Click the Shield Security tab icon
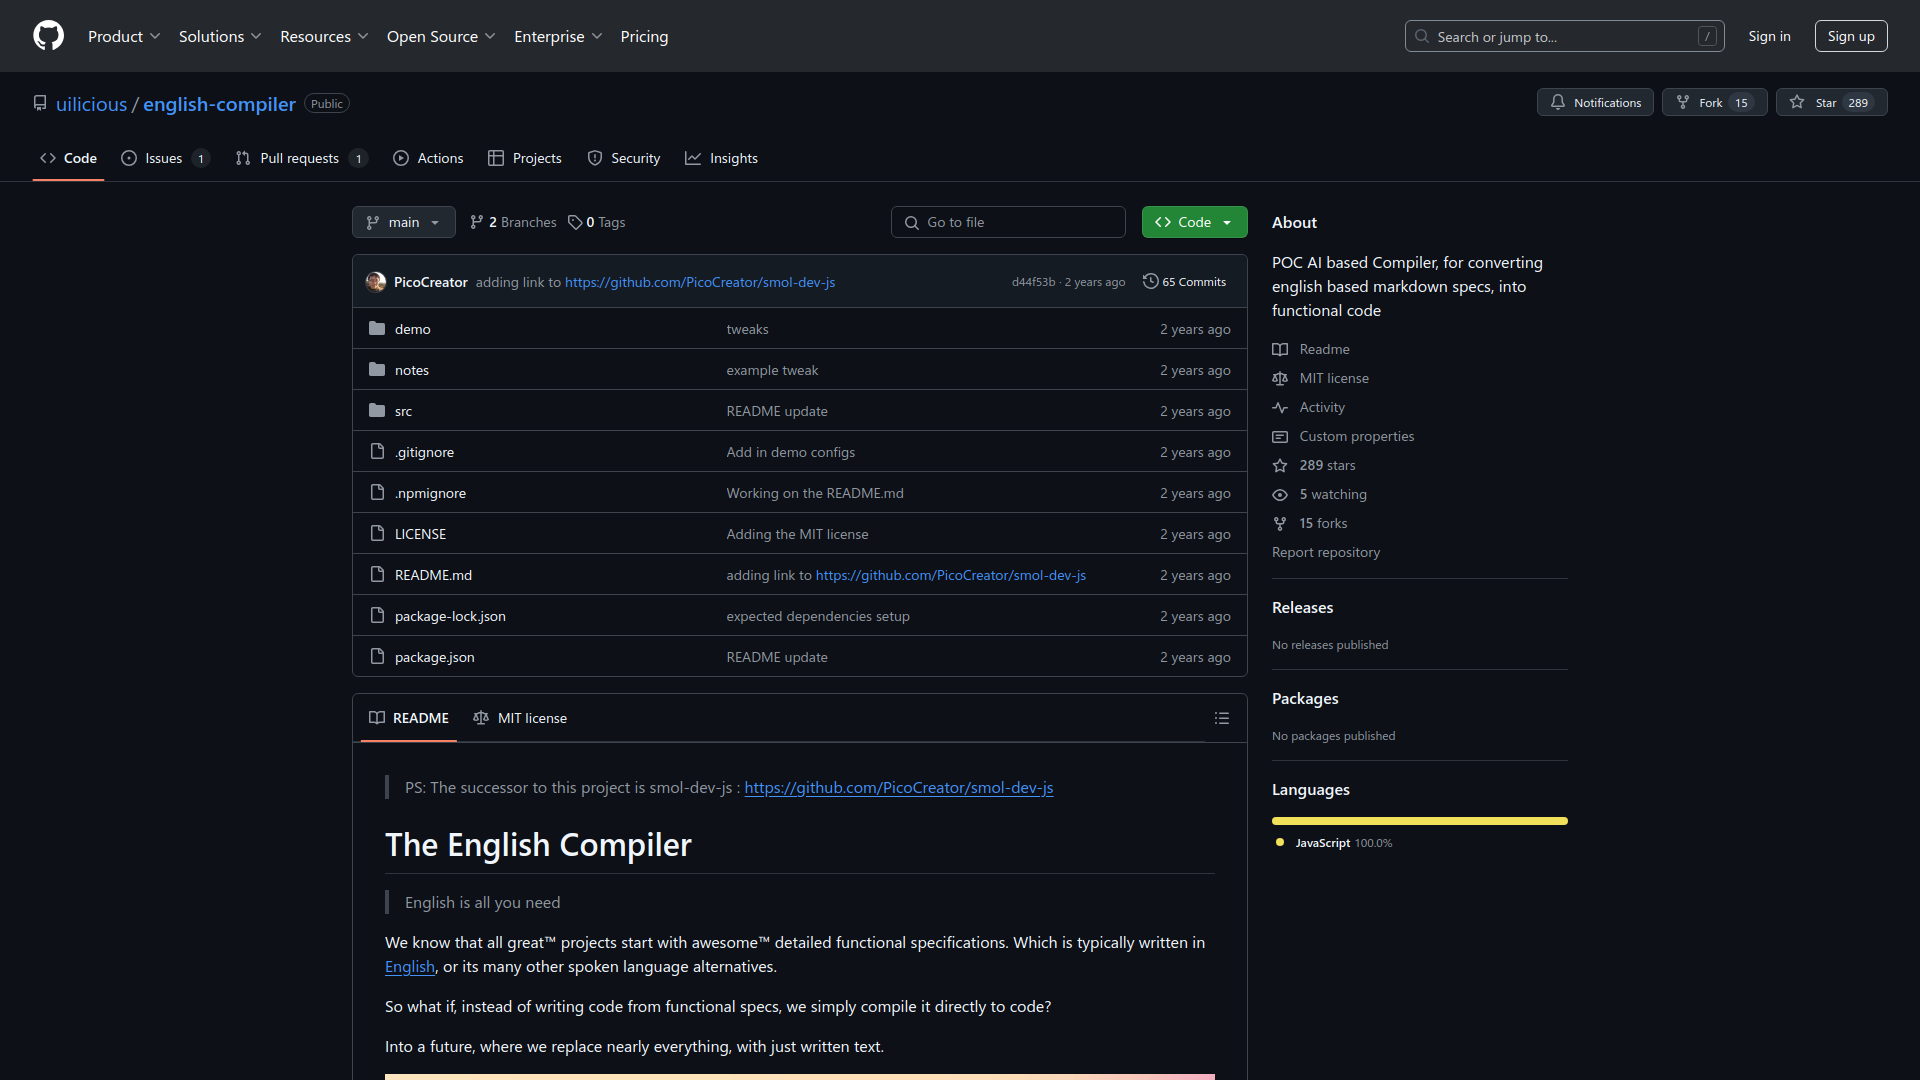 tap(595, 158)
